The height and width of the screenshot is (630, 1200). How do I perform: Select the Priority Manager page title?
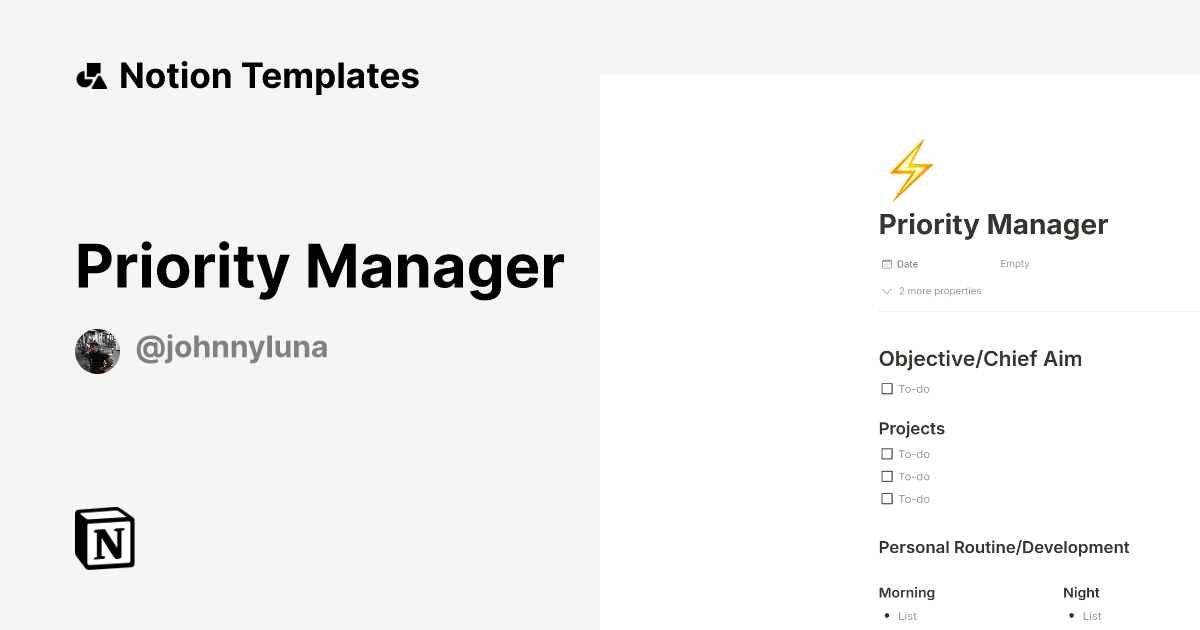pos(993,224)
